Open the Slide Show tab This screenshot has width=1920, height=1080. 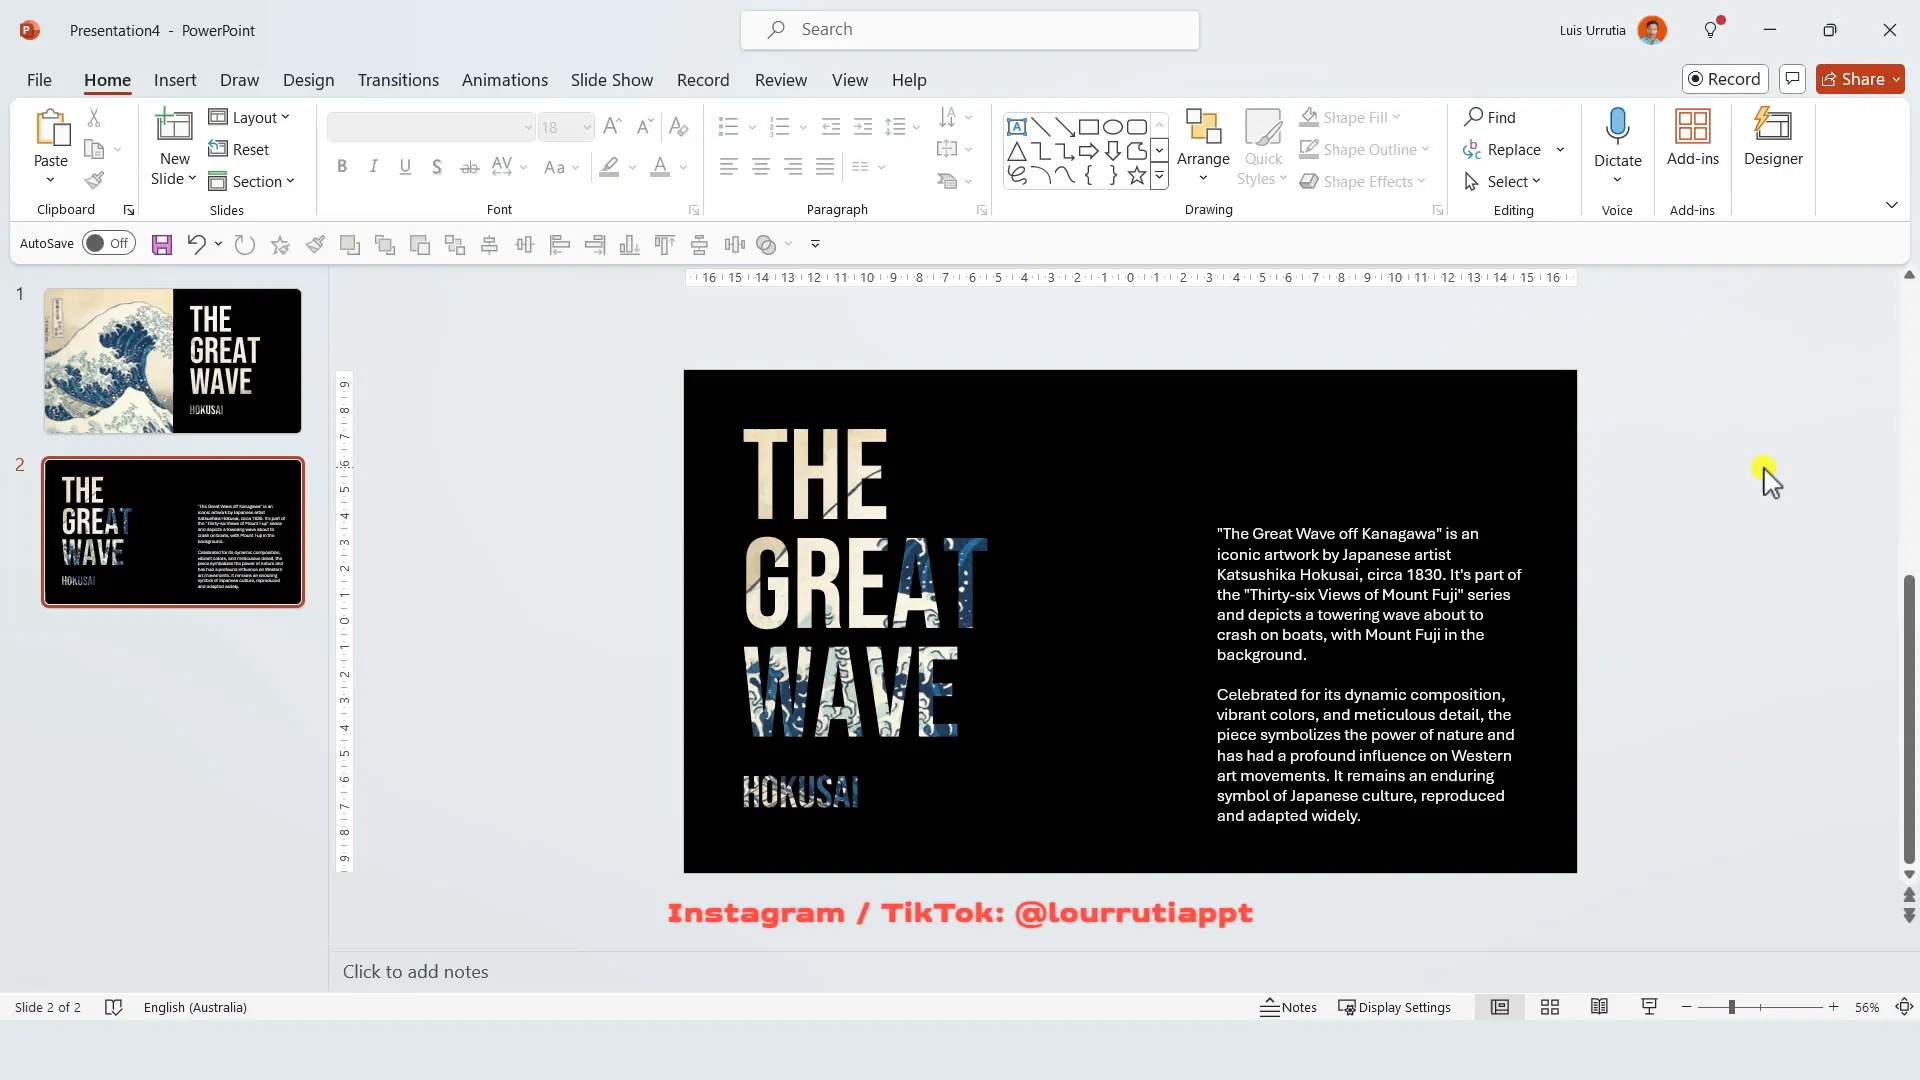612,80
